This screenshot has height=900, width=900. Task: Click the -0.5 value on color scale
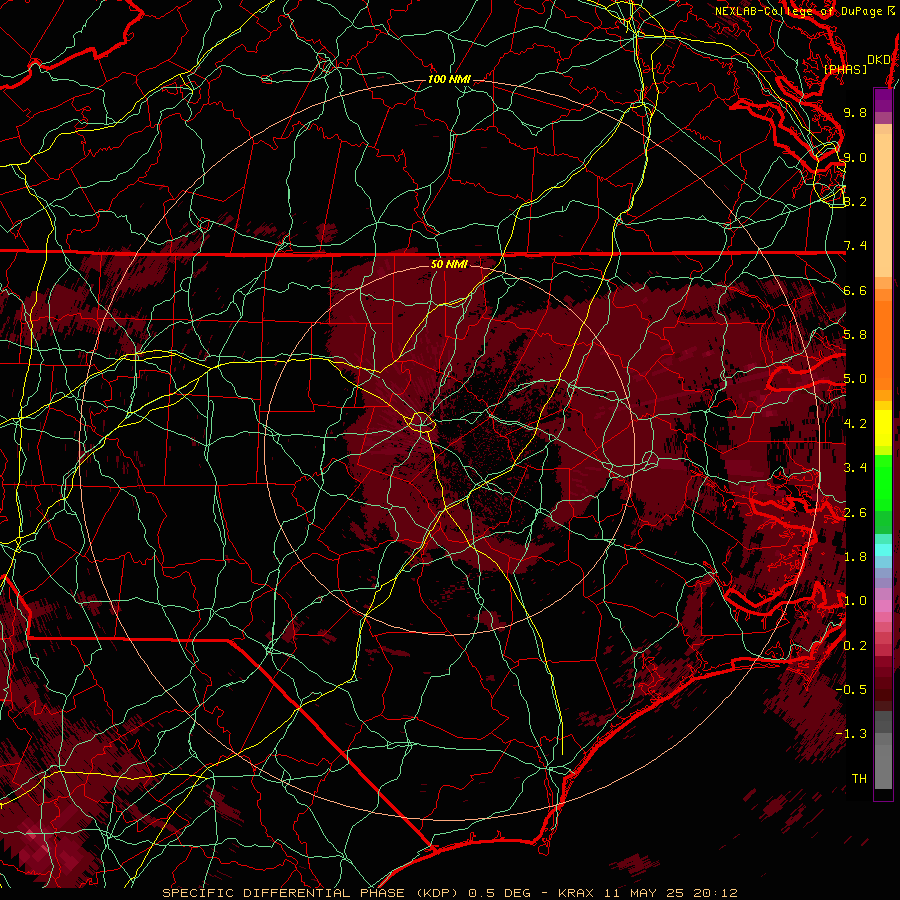(x=851, y=690)
